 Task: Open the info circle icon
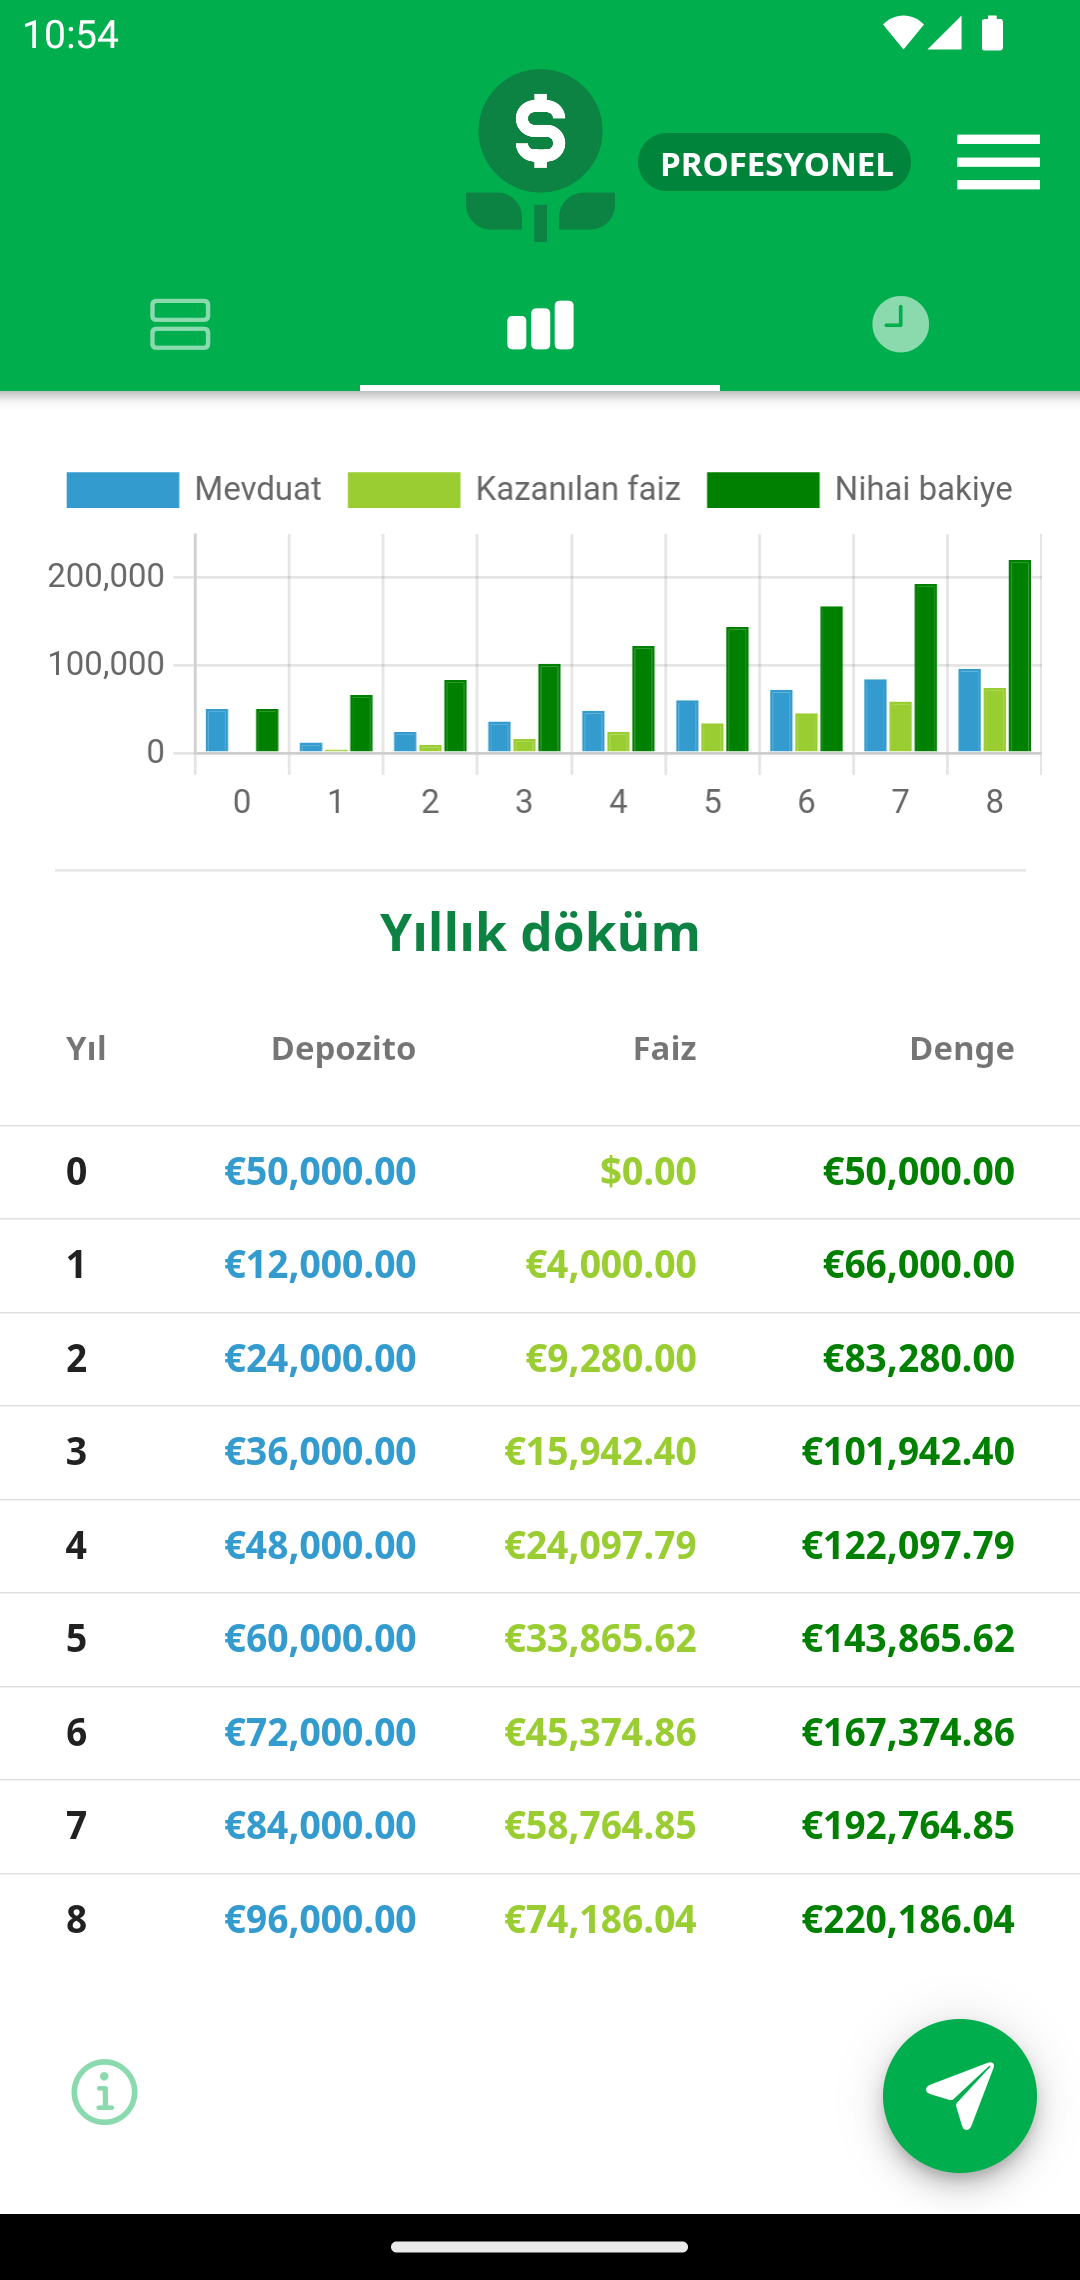104,2092
